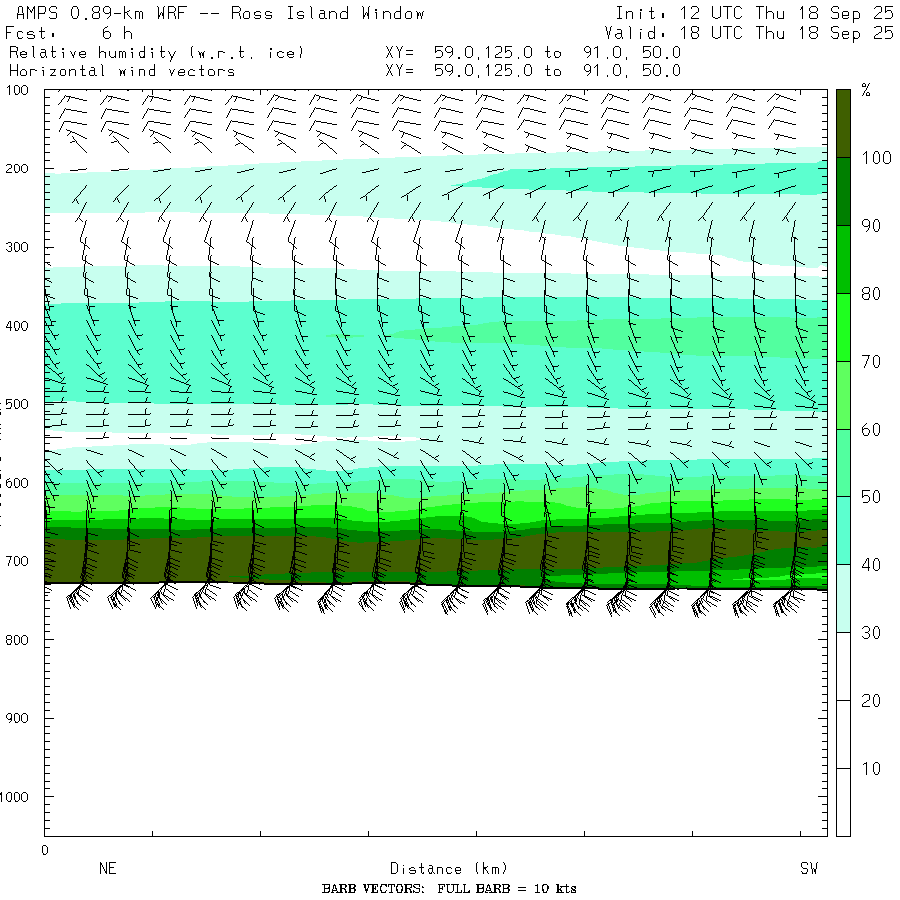This screenshot has height=900, width=900.
Task: Click the colorbar label '90'
Action: 871,226
